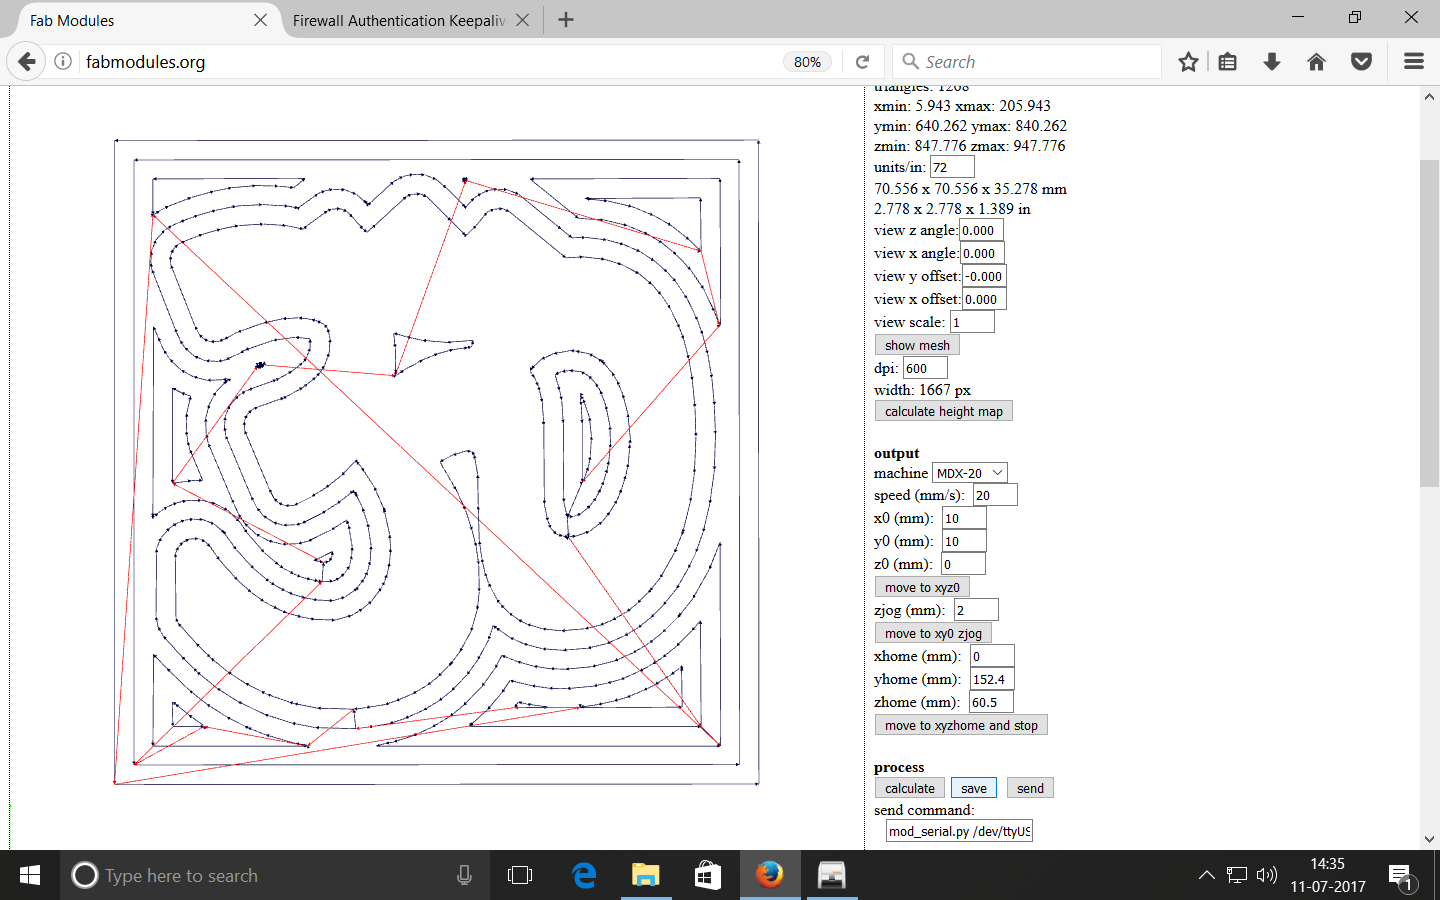Open the volume tray icon
The height and width of the screenshot is (900, 1440).
(x=1267, y=875)
